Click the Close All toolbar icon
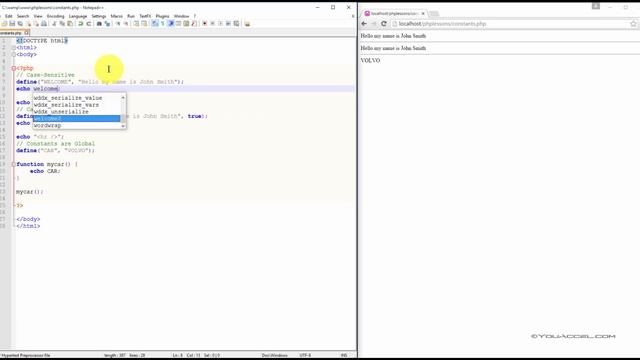Viewport: 640px width, 360px height. pos(37,24)
